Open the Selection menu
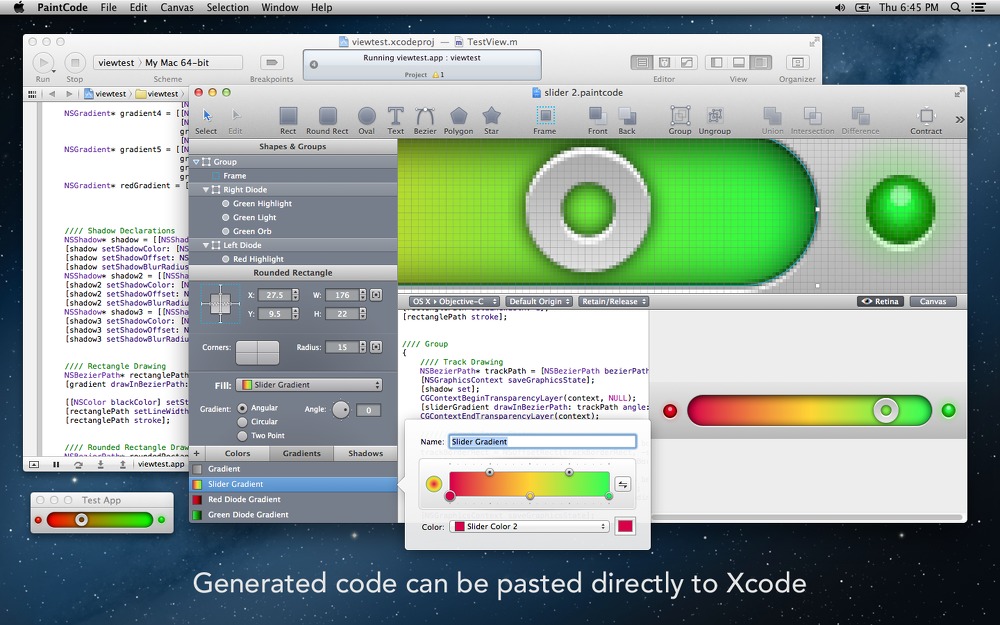The image size is (1000, 625). [228, 8]
